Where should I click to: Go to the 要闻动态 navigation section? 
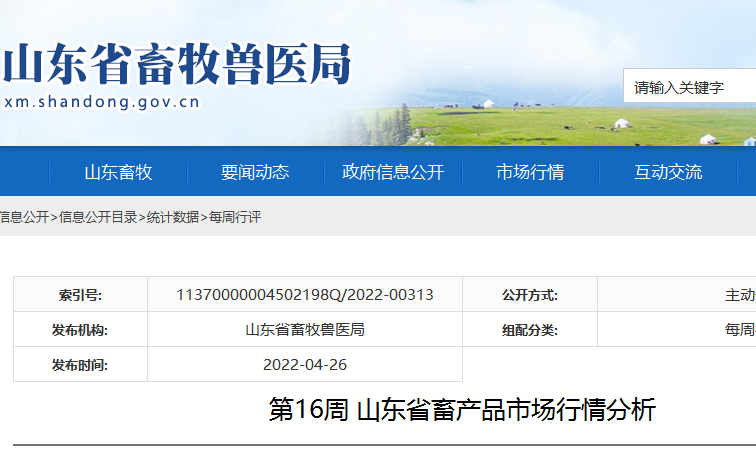(x=255, y=172)
